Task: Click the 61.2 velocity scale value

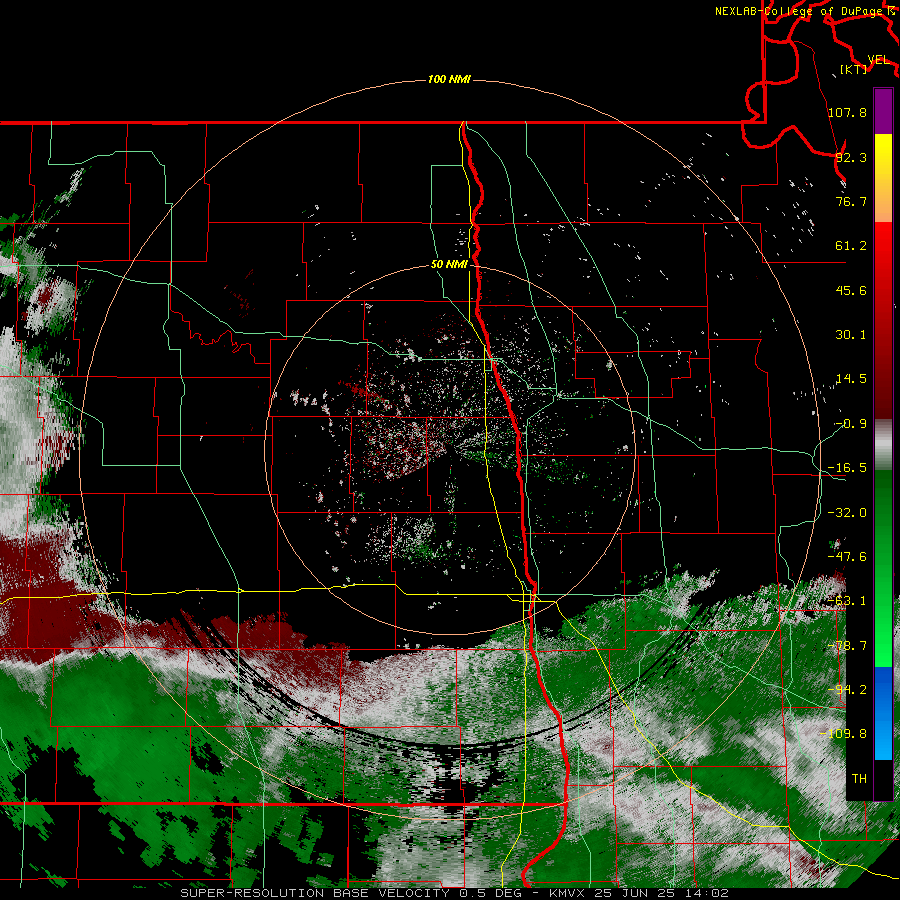Action: click(851, 246)
